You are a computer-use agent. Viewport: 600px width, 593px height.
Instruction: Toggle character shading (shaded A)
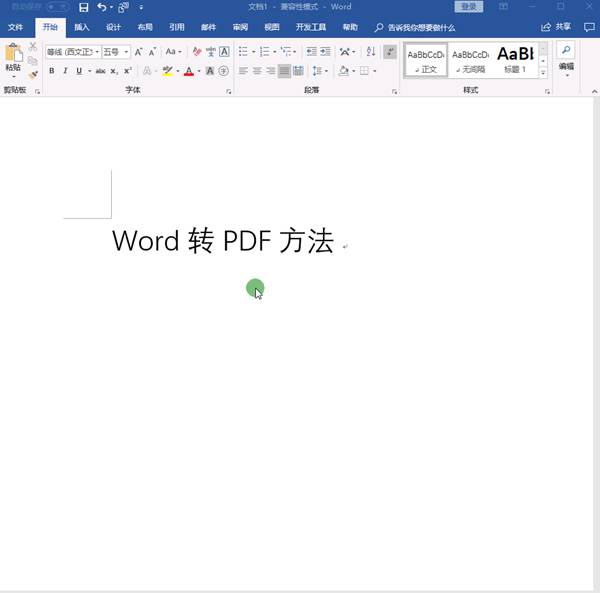tap(210, 71)
